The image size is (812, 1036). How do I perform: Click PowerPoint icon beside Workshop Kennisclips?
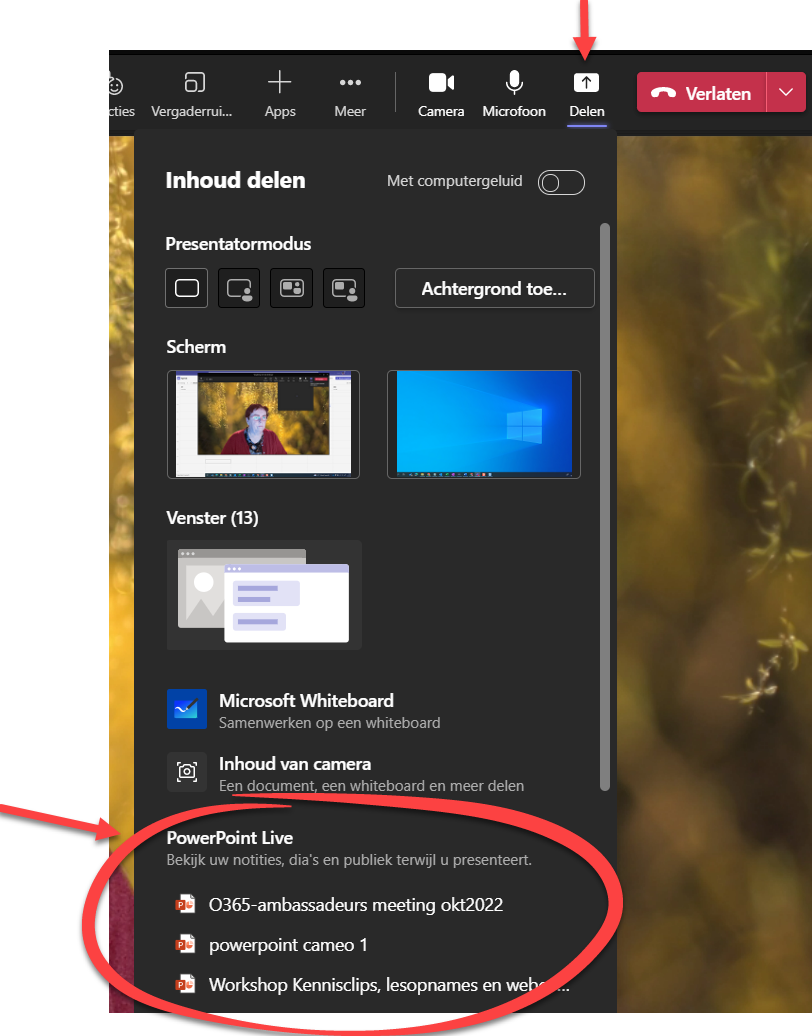coord(185,984)
